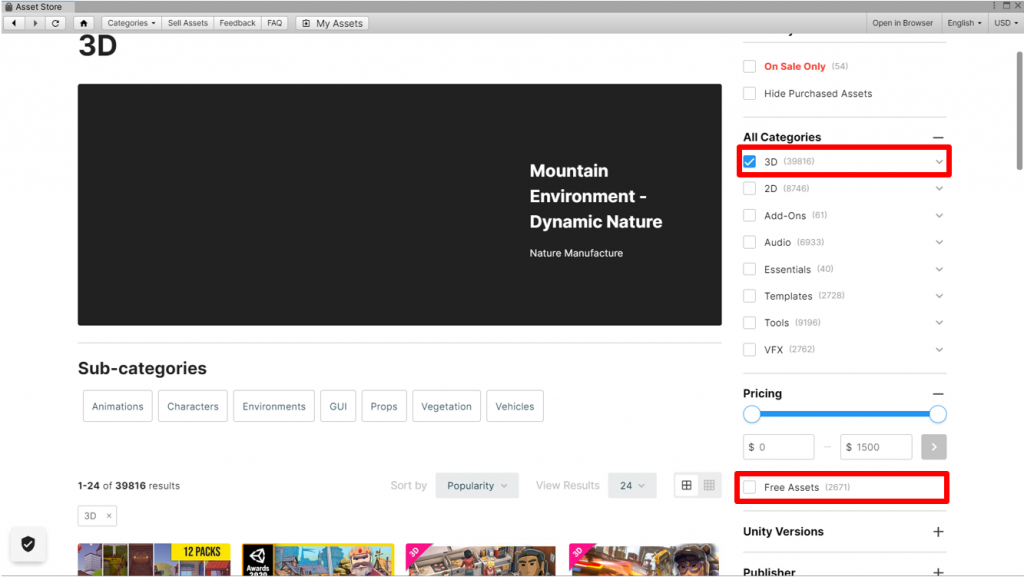Open the View Results 24 dropdown
Viewport: 1024px width, 577px height.
pyautogui.click(x=632, y=486)
